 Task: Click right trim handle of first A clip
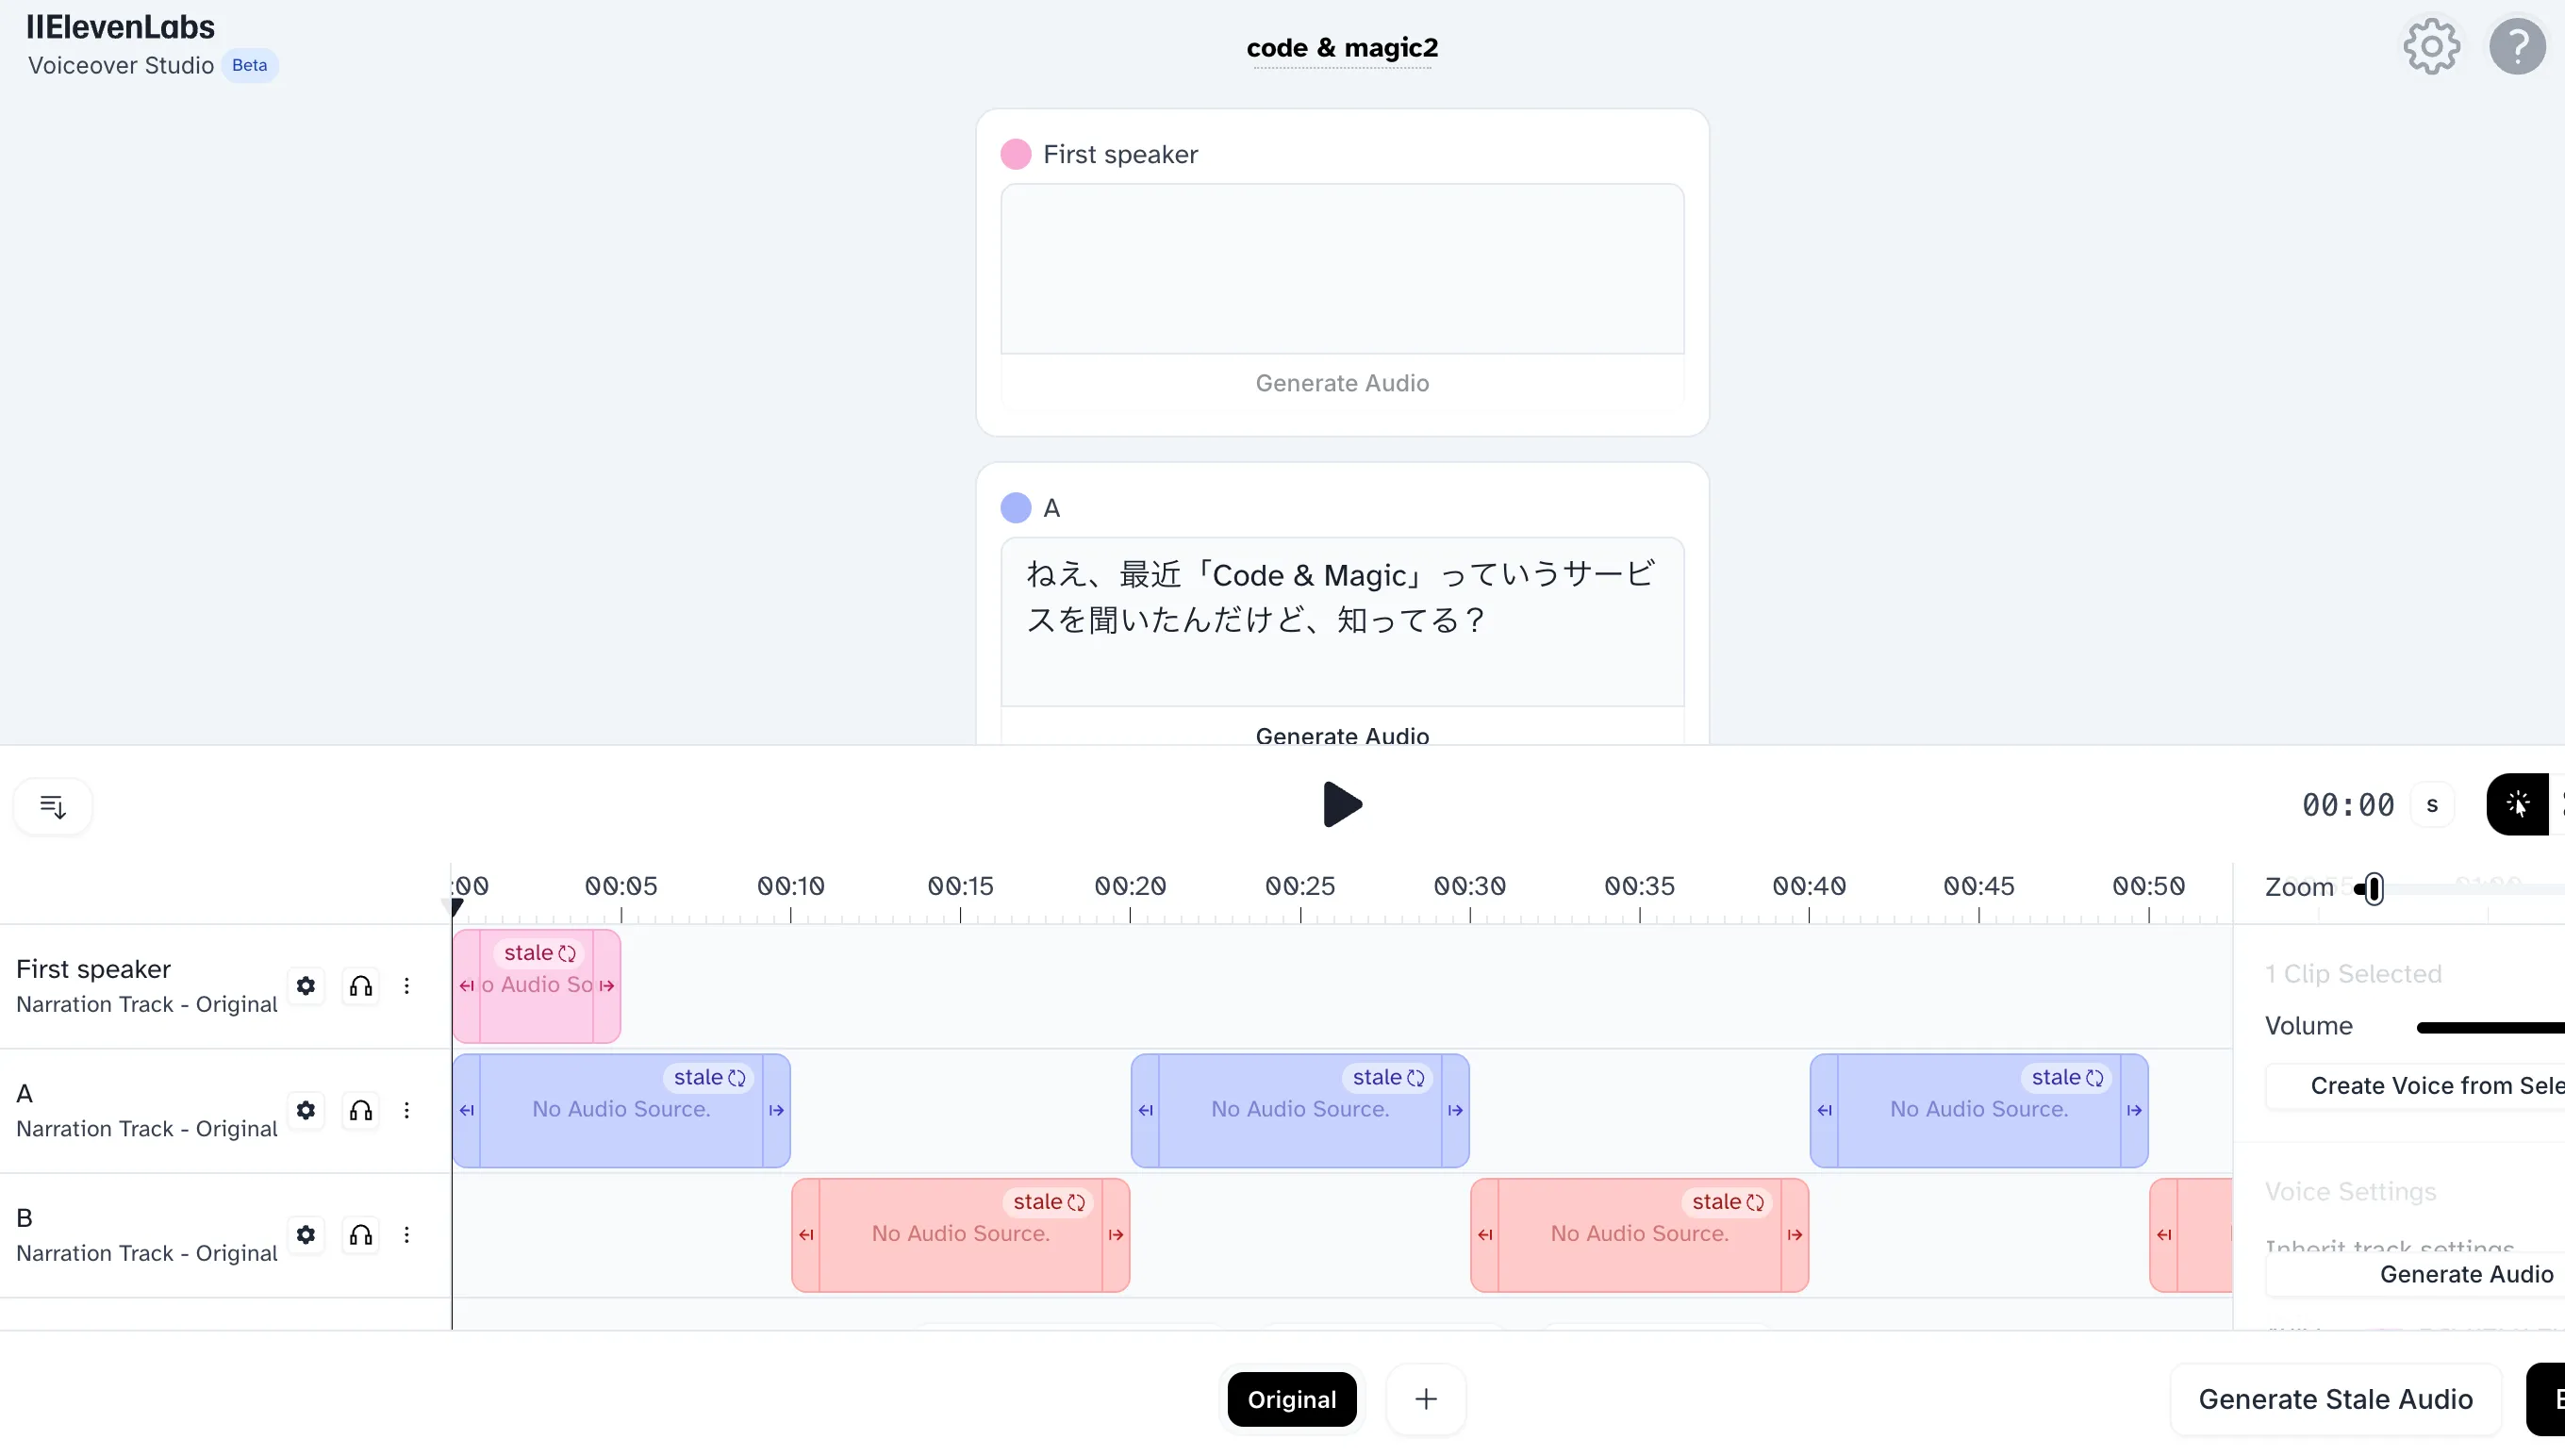[x=776, y=1110]
